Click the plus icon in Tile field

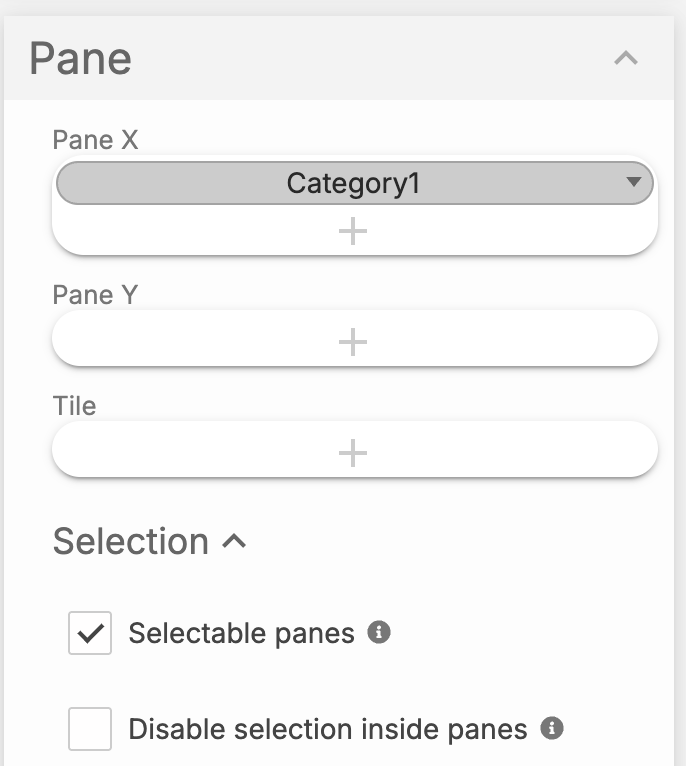pos(353,454)
